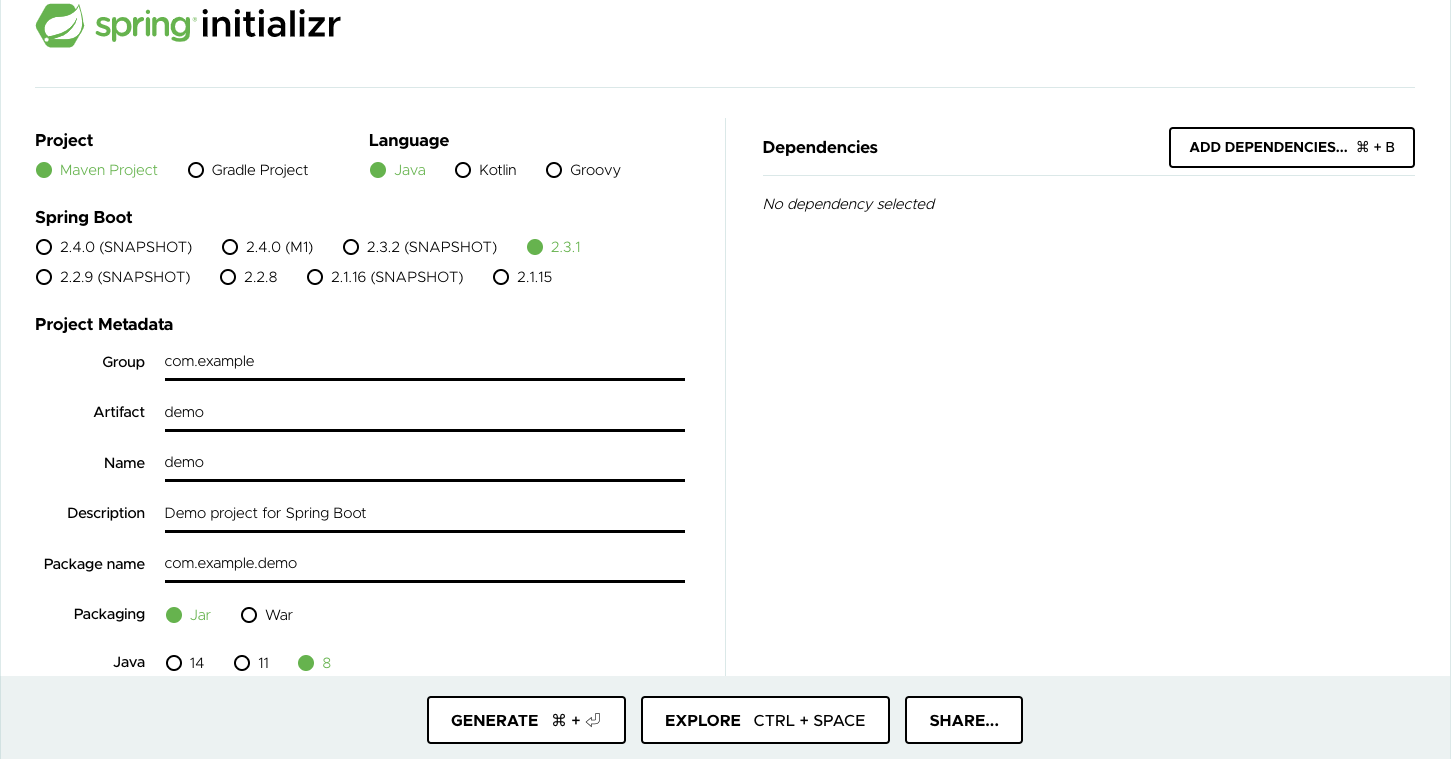This screenshot has height=759, width=1454.
Task: Explore the project contents
Action: [765, 720]
